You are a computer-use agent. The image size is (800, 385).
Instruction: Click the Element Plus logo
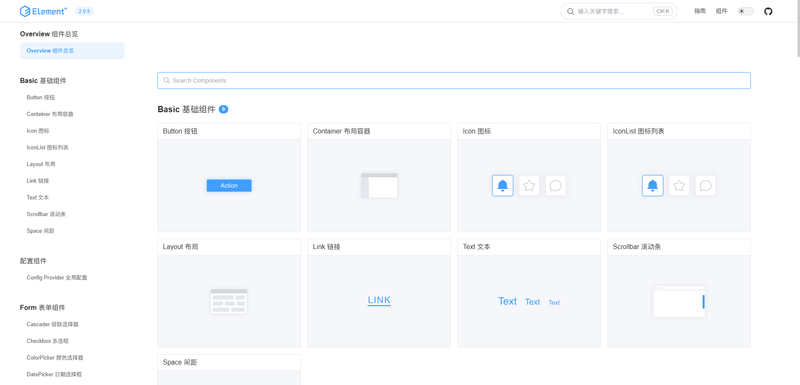[43, 11]
